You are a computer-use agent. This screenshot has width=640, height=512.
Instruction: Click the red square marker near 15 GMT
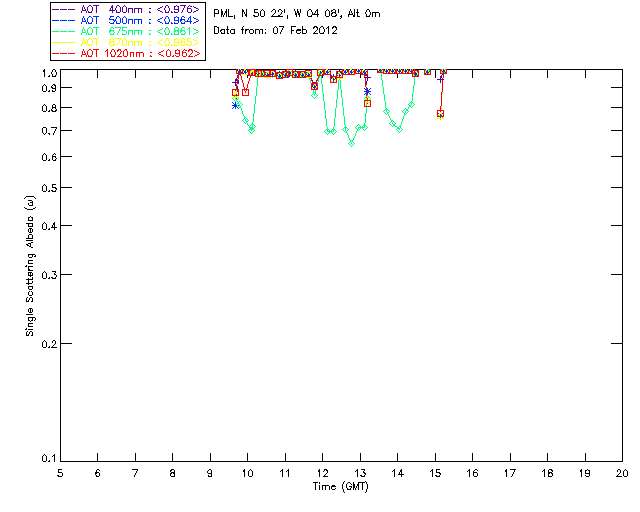(x=440, y=114)
